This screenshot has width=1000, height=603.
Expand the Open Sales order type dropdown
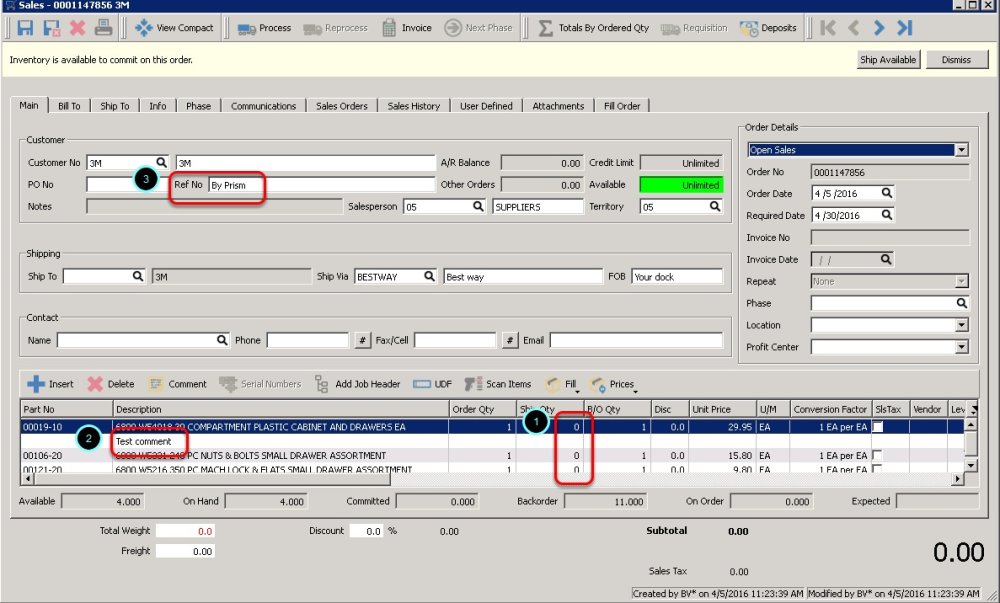click(x=961, y=150)
